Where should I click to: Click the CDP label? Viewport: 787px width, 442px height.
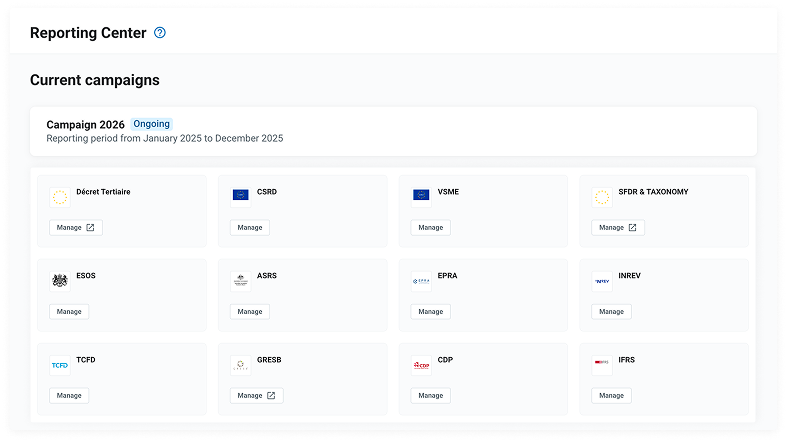pyautogui.click(x=445, y=360)
